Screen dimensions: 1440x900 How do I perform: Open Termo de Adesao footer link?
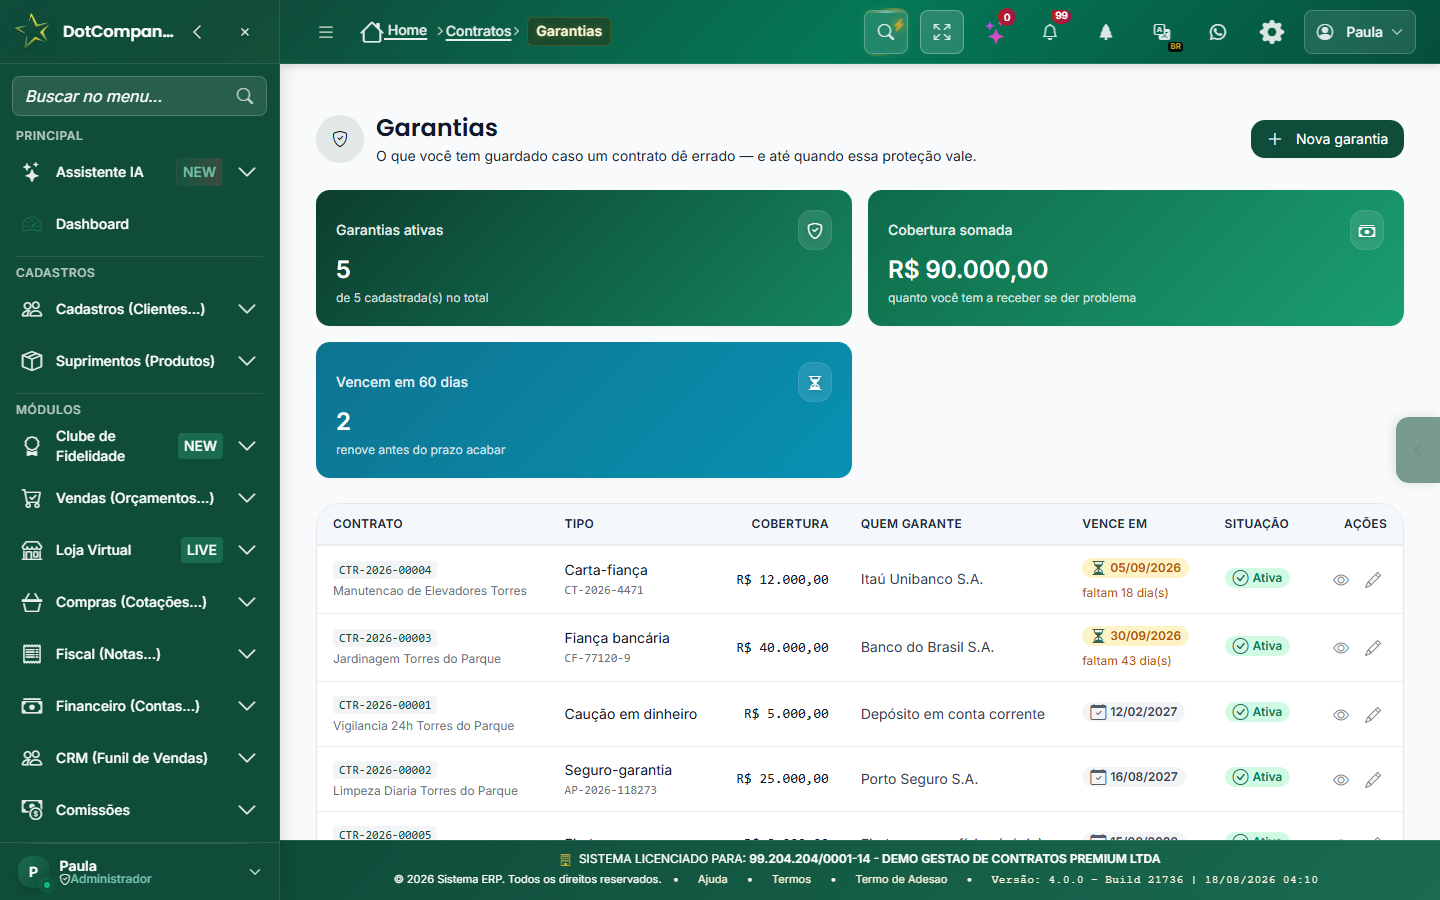pos(901,879)
